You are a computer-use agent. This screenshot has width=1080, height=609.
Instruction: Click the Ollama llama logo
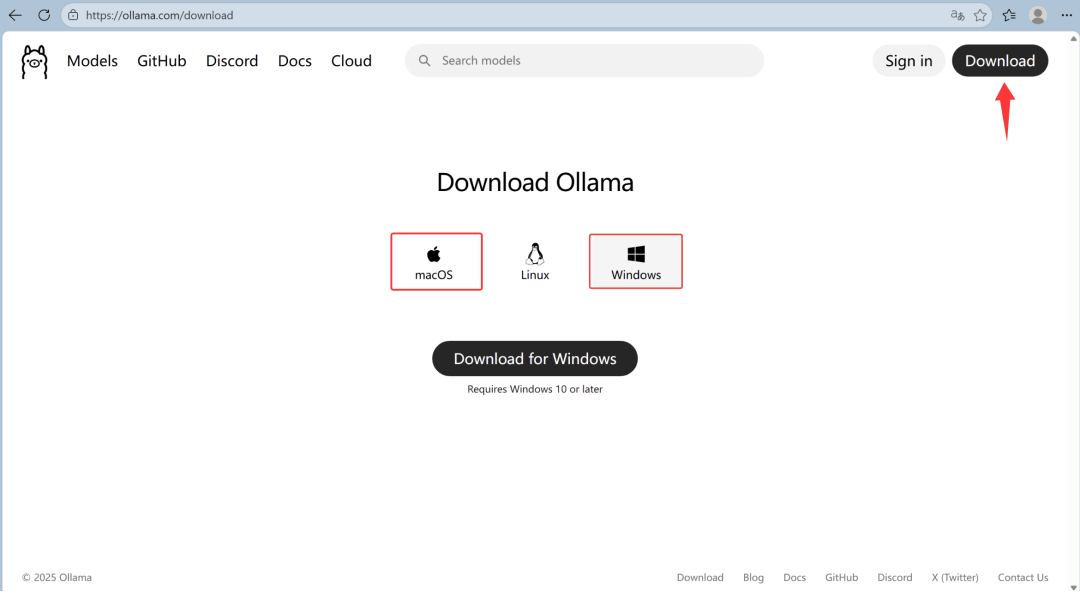34,62
